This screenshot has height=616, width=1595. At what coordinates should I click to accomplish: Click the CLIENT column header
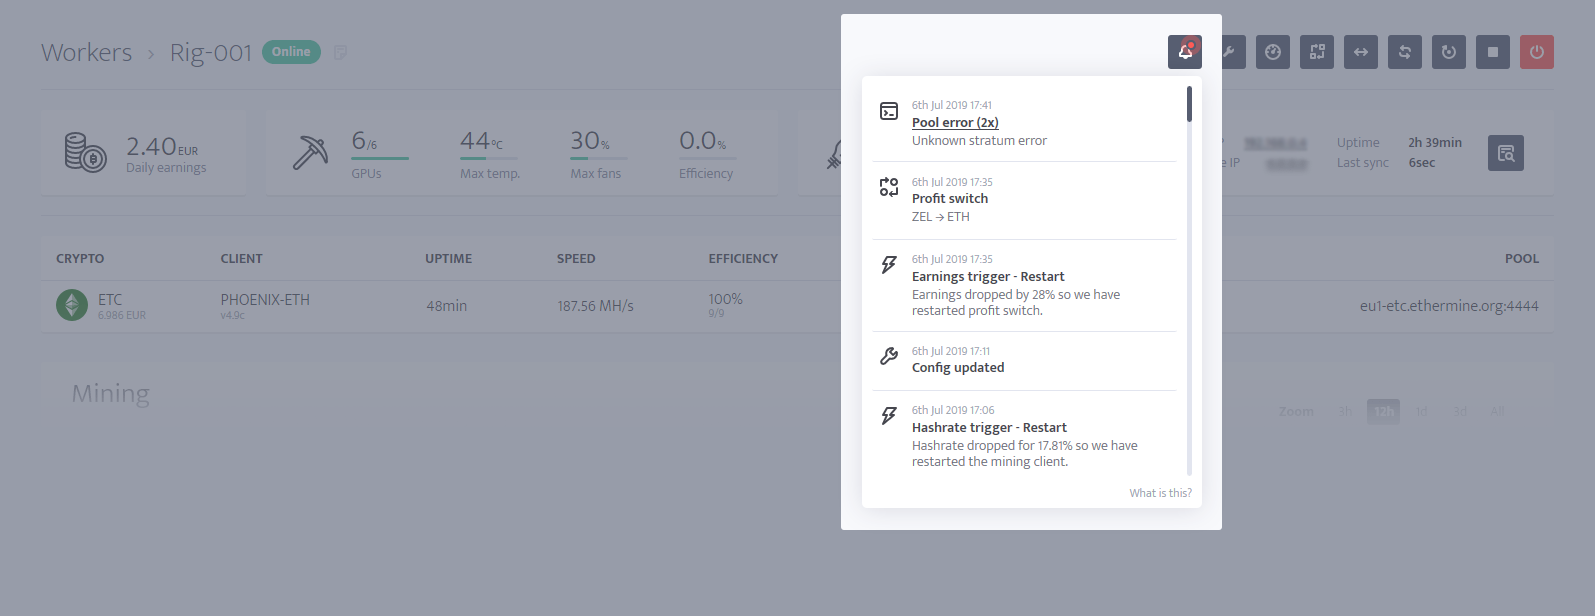tap(242, 259)
